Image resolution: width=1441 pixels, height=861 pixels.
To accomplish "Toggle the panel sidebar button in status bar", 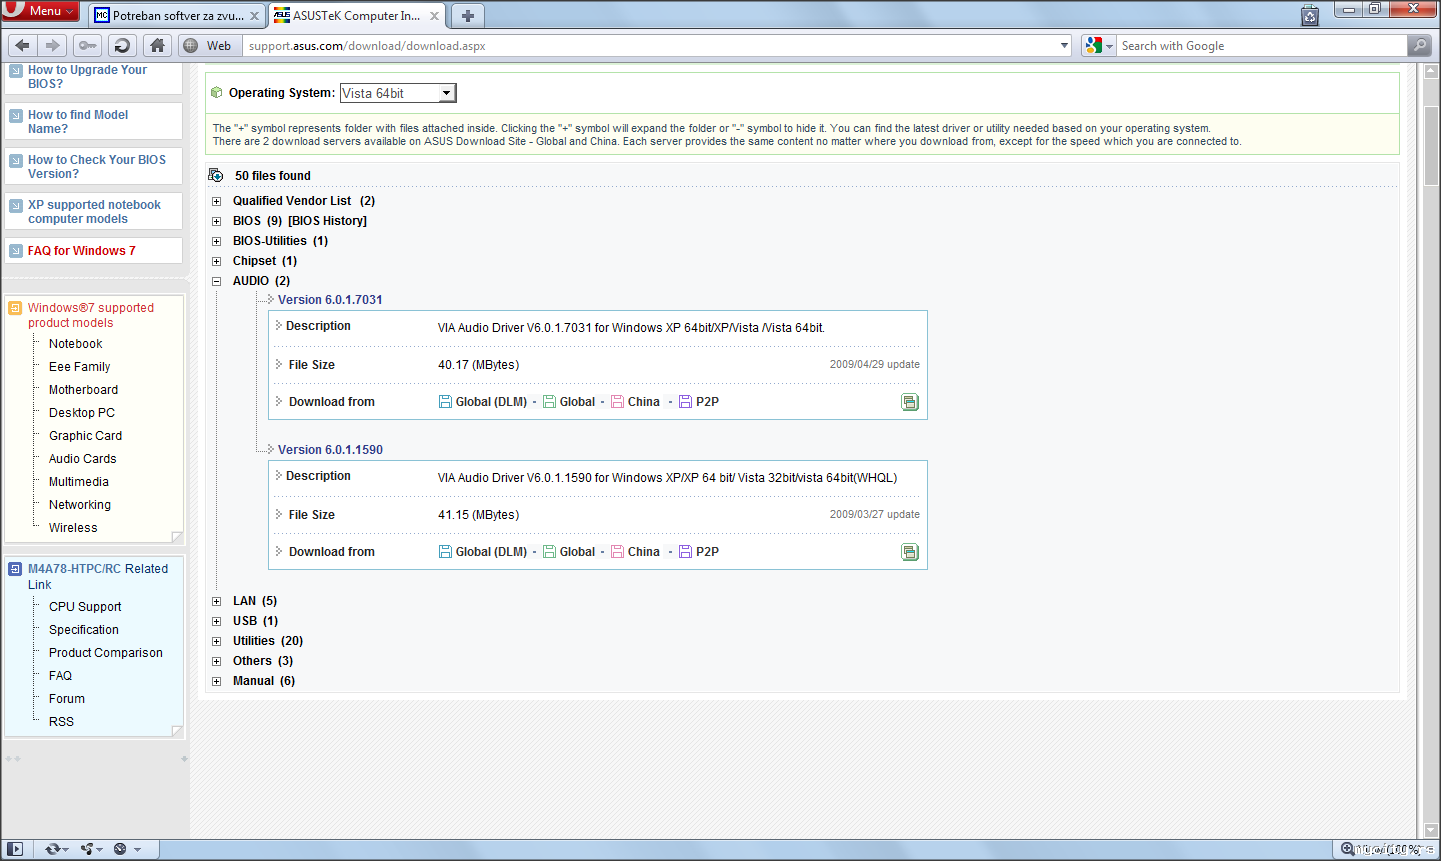I will [14, 849].
